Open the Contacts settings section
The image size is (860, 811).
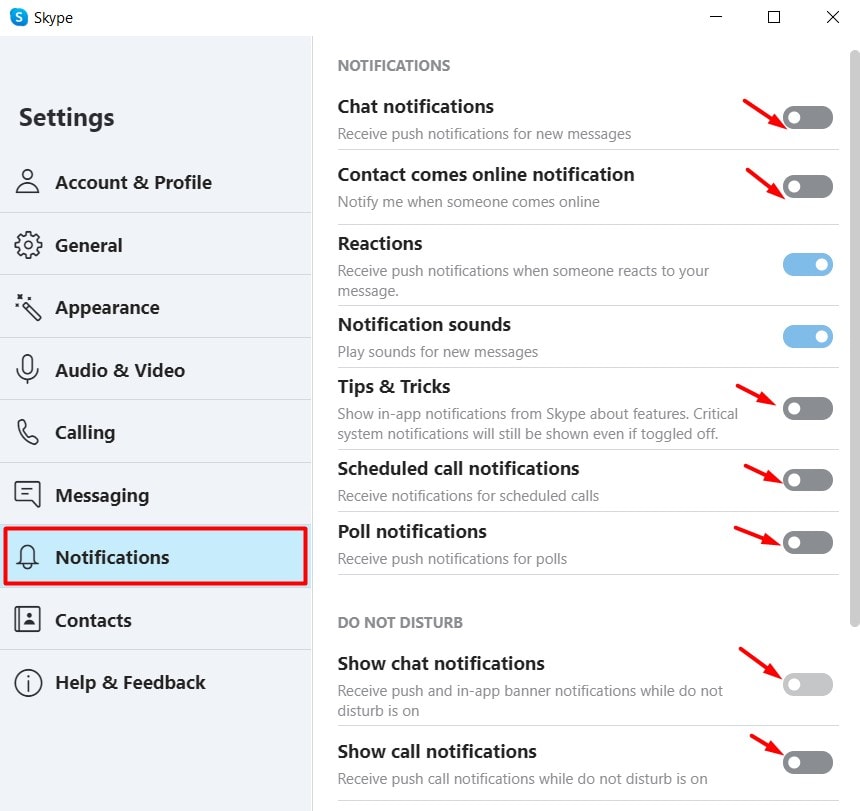coord(156,620)
